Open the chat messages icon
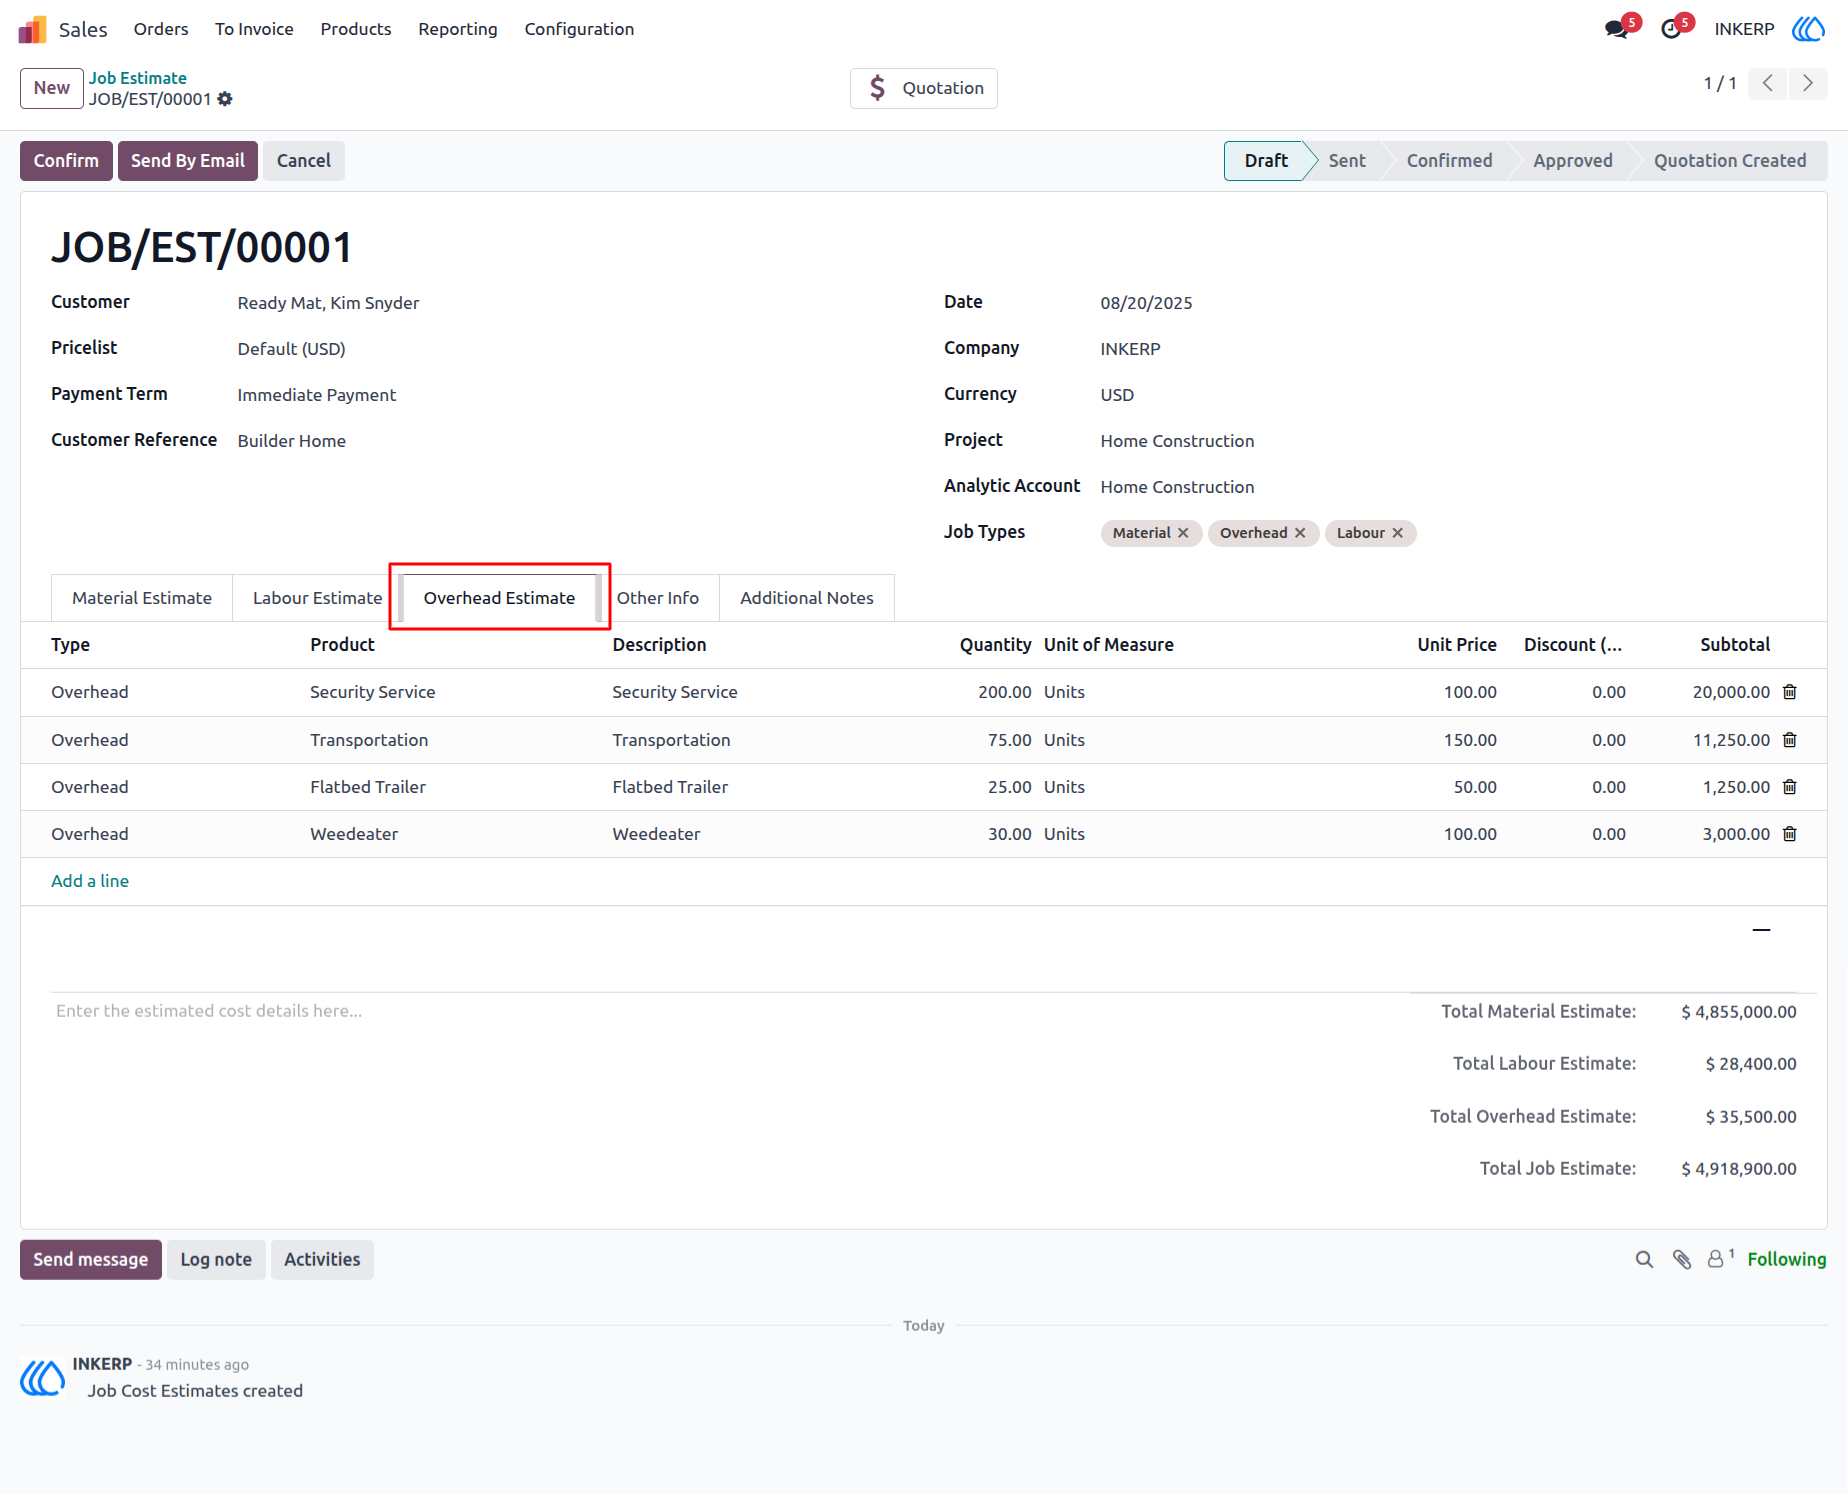 1616,29
